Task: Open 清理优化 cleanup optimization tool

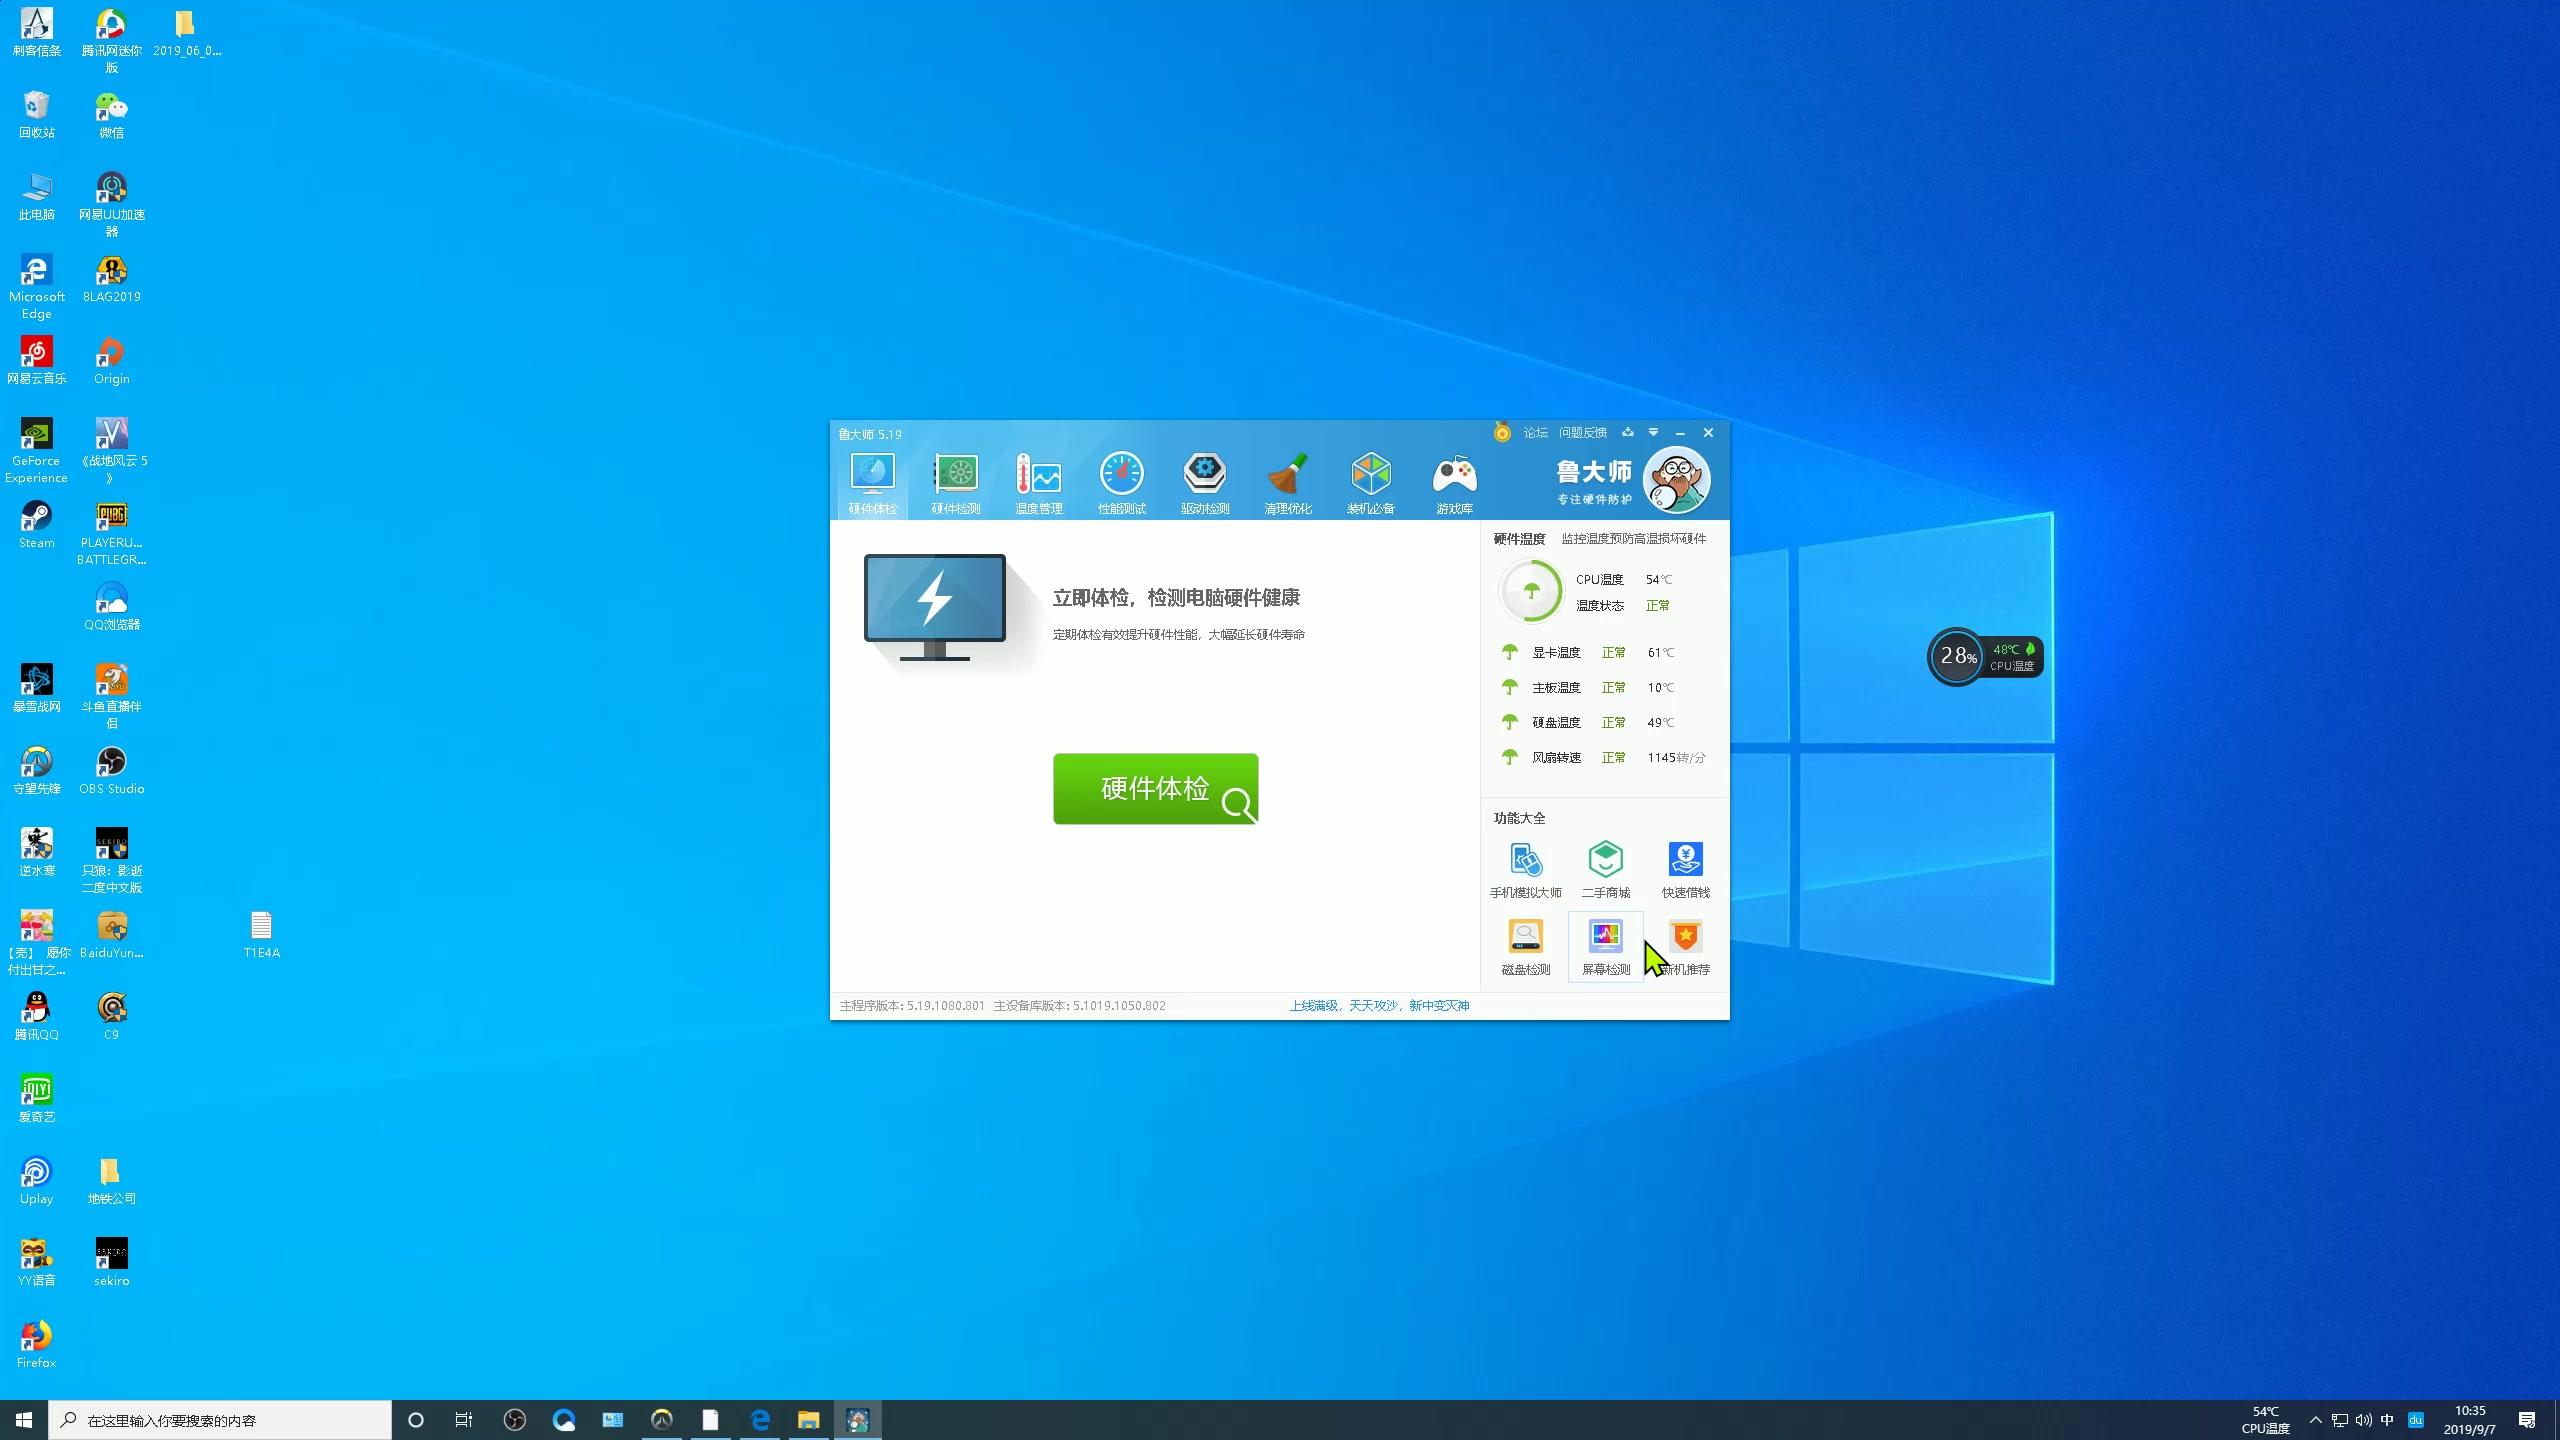Action: (x=1289, y=482)
